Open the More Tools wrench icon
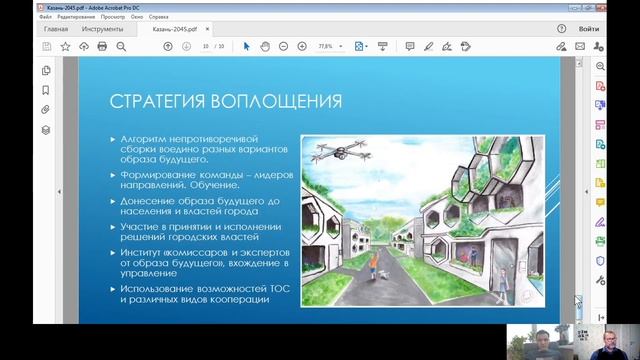Image resolution: width=640 pixels, height=360 pixels. point(600,280)
